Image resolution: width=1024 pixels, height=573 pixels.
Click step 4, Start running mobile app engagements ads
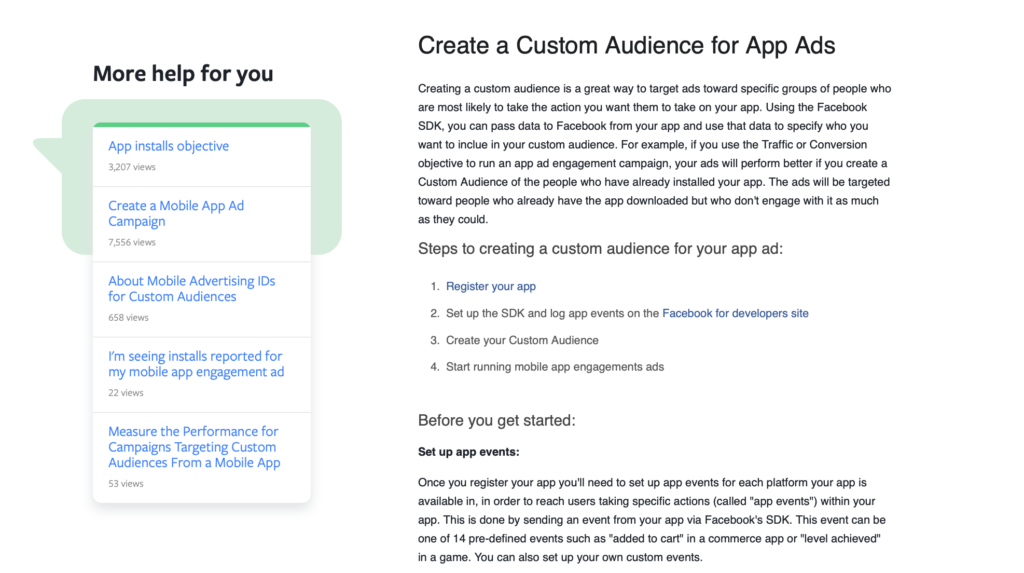tap(554, 367)
